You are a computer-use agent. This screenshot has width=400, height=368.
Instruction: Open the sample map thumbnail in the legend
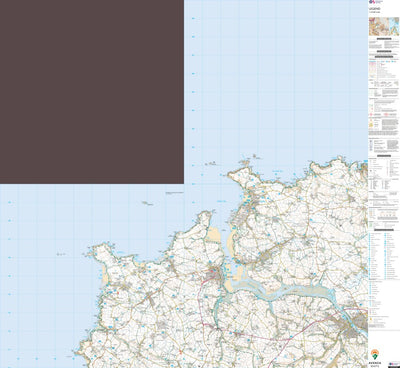[x=384, y=26]
